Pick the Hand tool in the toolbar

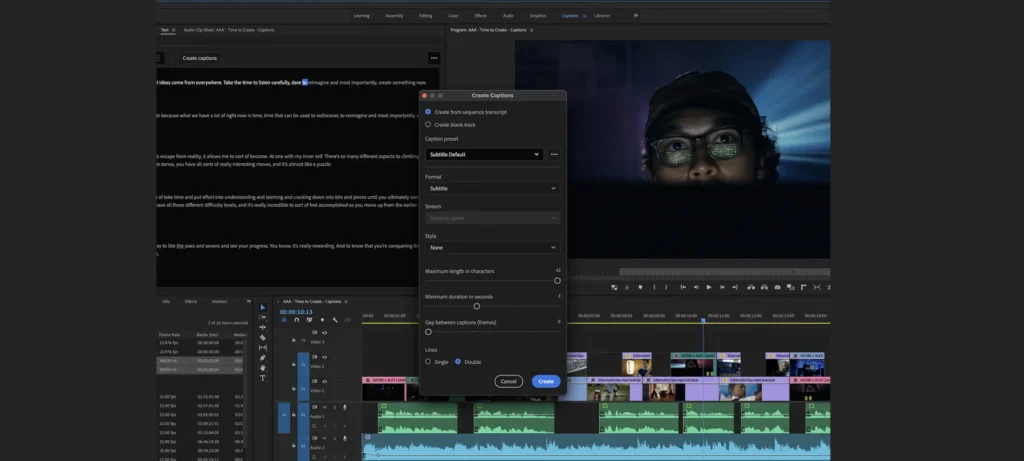pyautogui.click(x=263, y=367)
